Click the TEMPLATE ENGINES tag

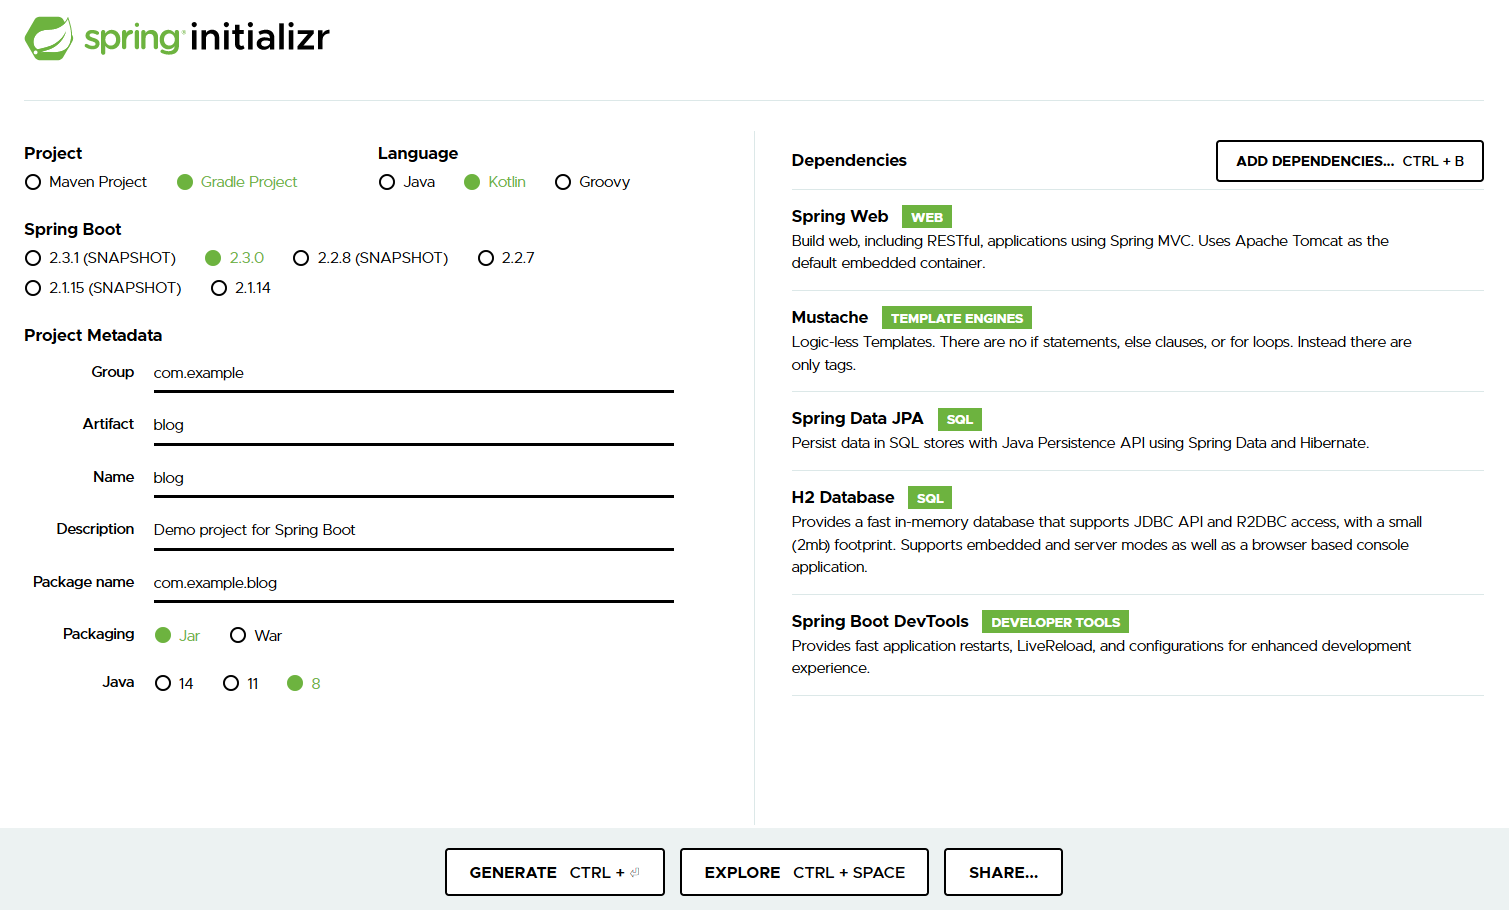click(957, 318)
